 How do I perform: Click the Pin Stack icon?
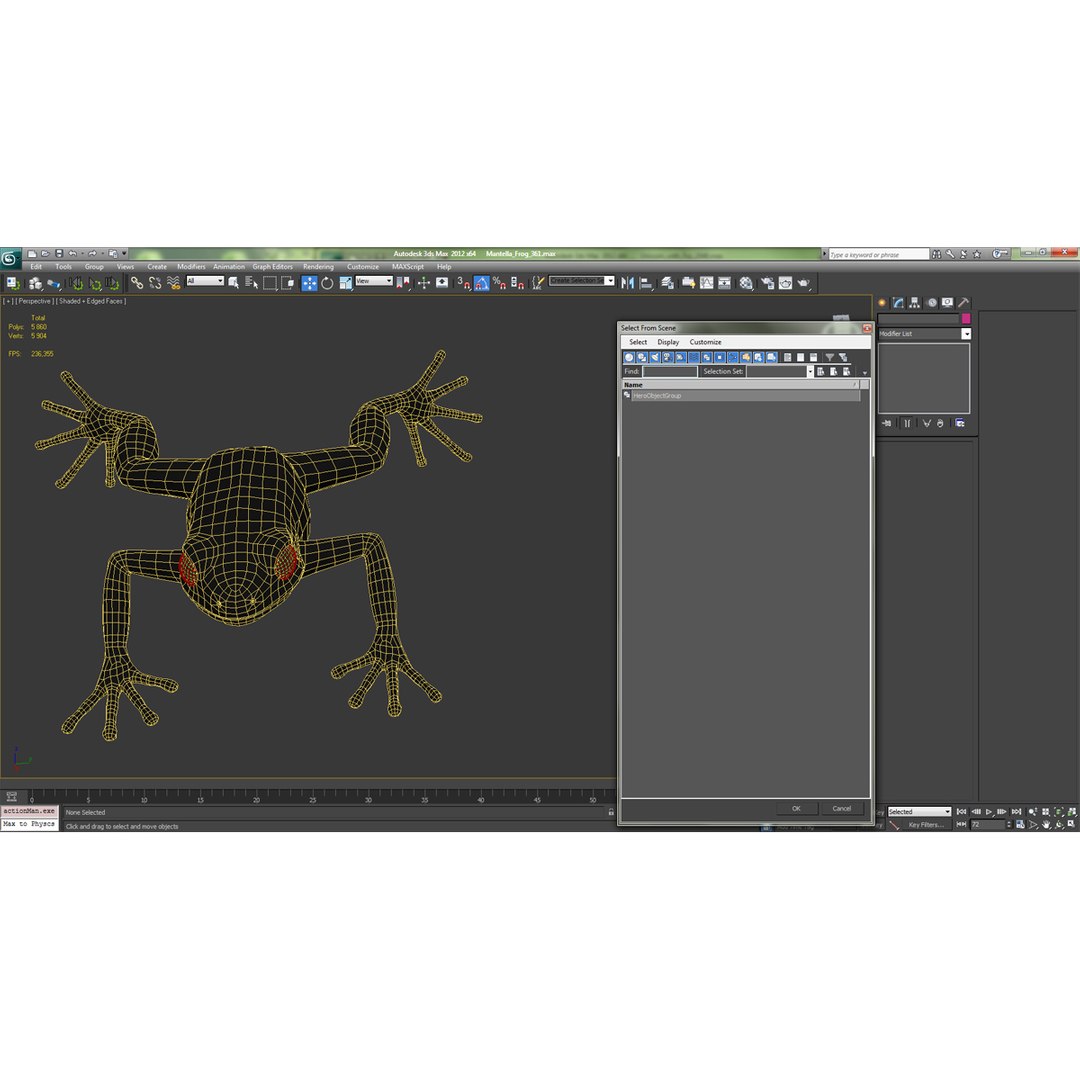point(887,423)
